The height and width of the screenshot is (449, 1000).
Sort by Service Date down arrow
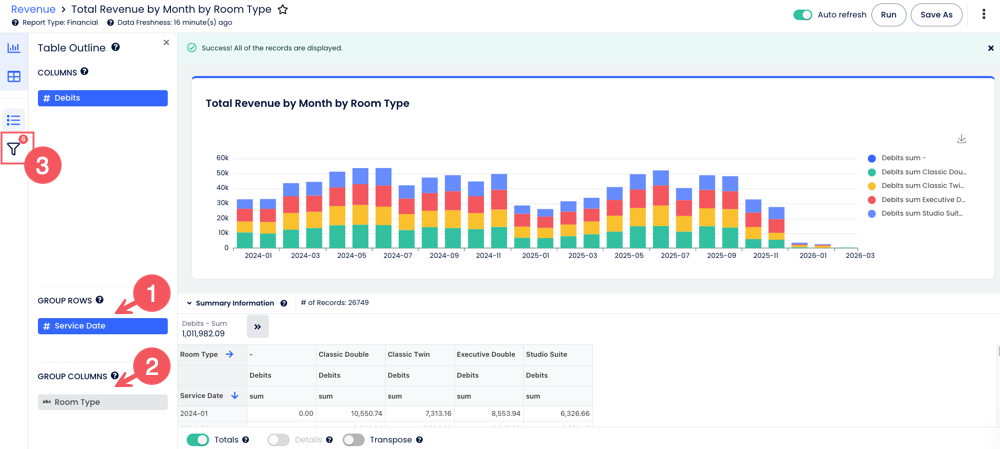click(235, 396)
